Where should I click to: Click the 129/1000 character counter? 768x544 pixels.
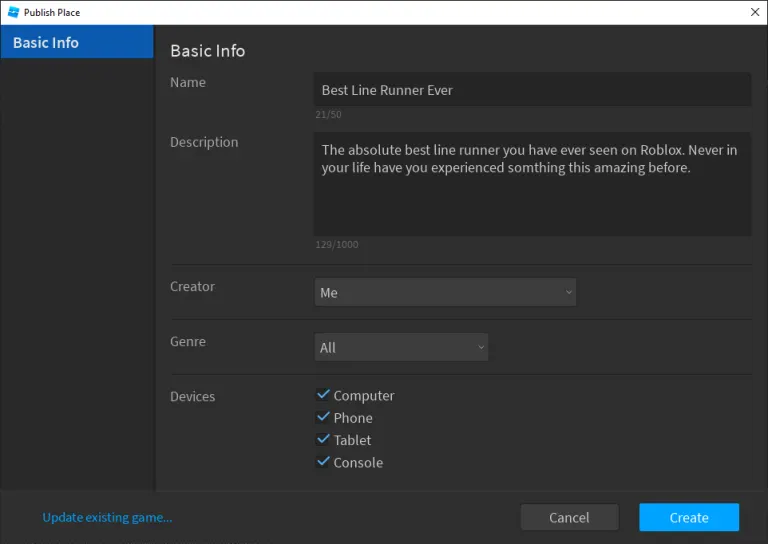pyautogui.click(x=337, y=244)
